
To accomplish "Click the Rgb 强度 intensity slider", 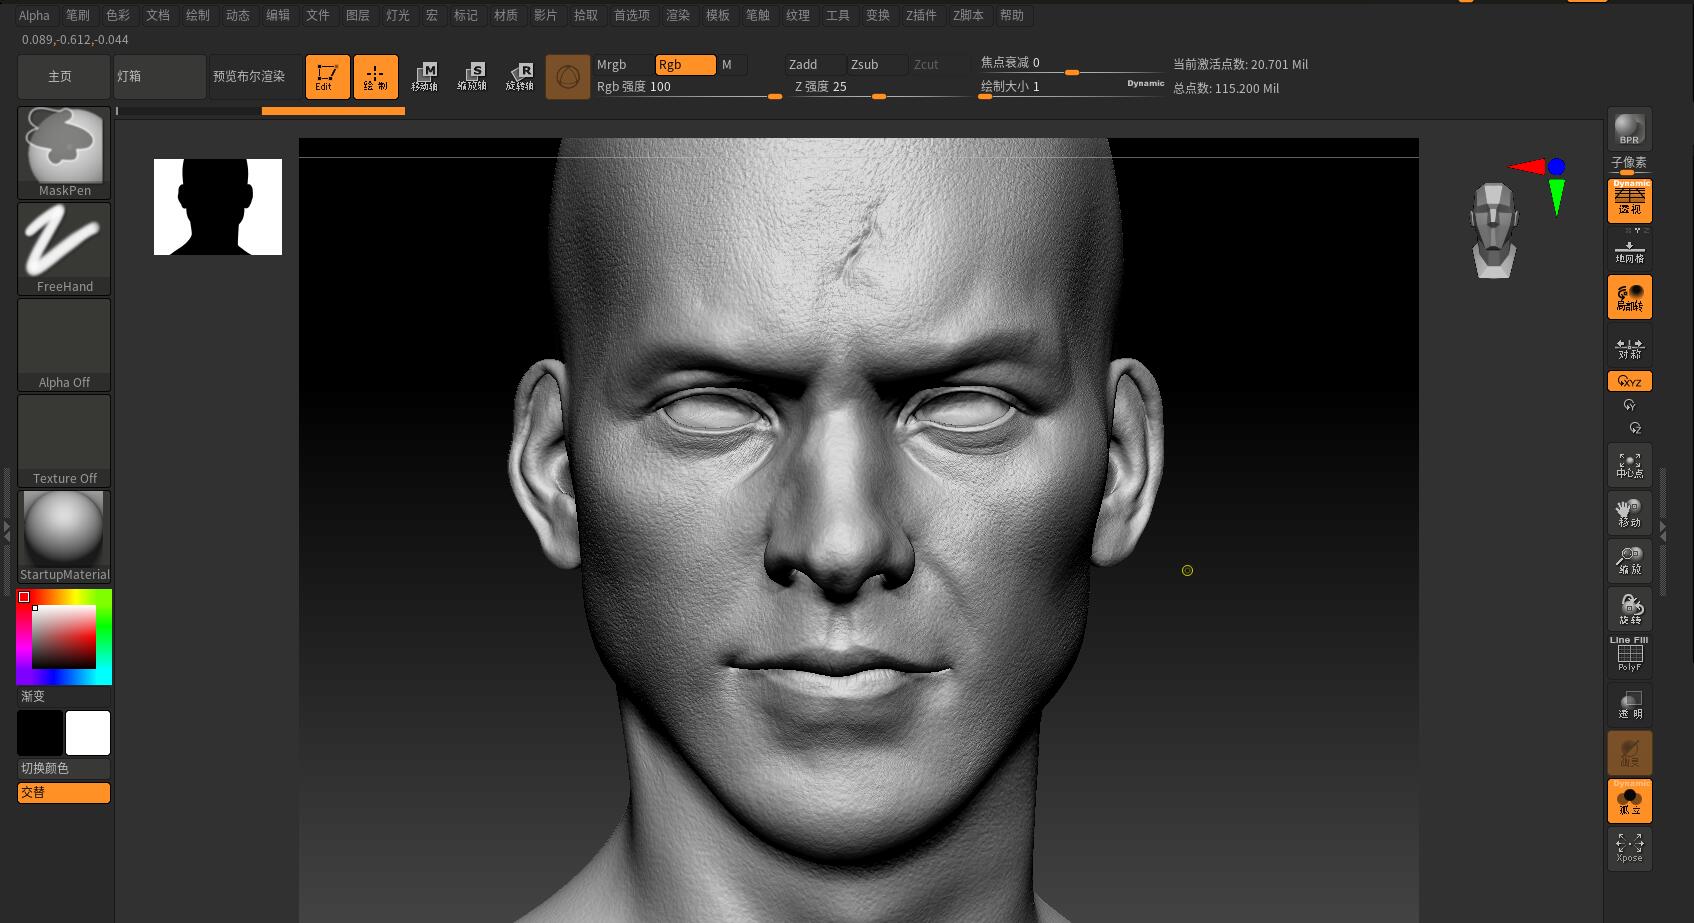I will click(688, 87).
